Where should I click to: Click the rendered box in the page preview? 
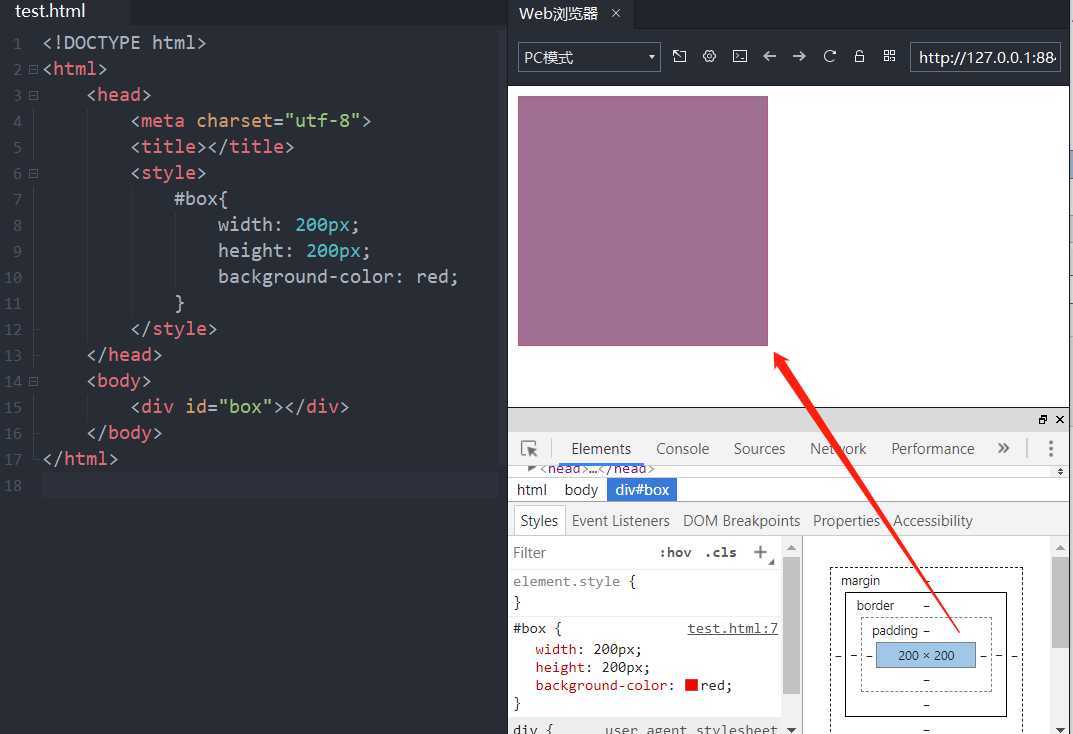click(x=643, y=221)
